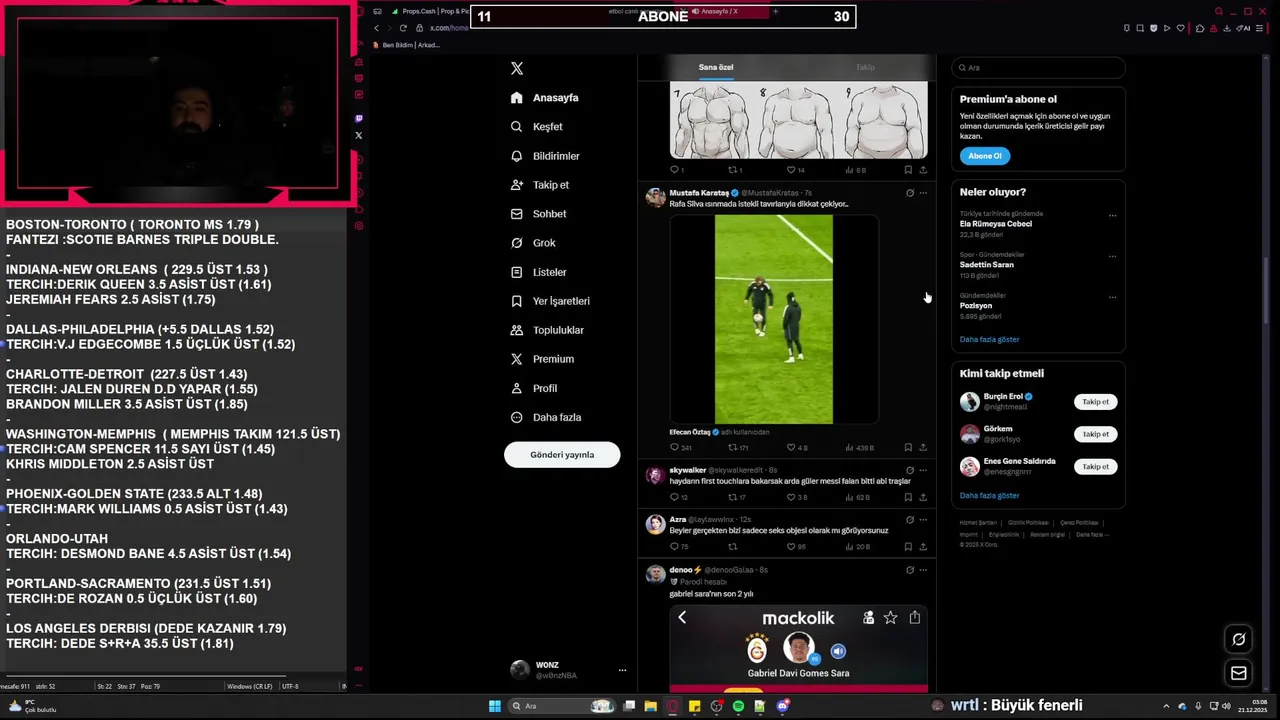The image size is (1280, 720).
Task: Open WONZ account menu dots
Action: [x=622, y=670]
